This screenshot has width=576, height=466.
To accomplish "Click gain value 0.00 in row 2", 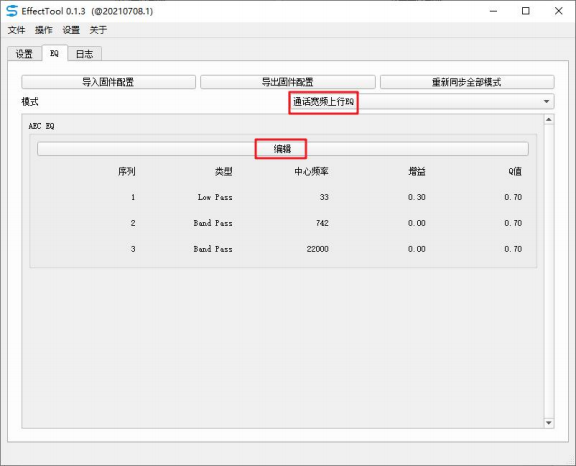I will (x=417, y=223).
